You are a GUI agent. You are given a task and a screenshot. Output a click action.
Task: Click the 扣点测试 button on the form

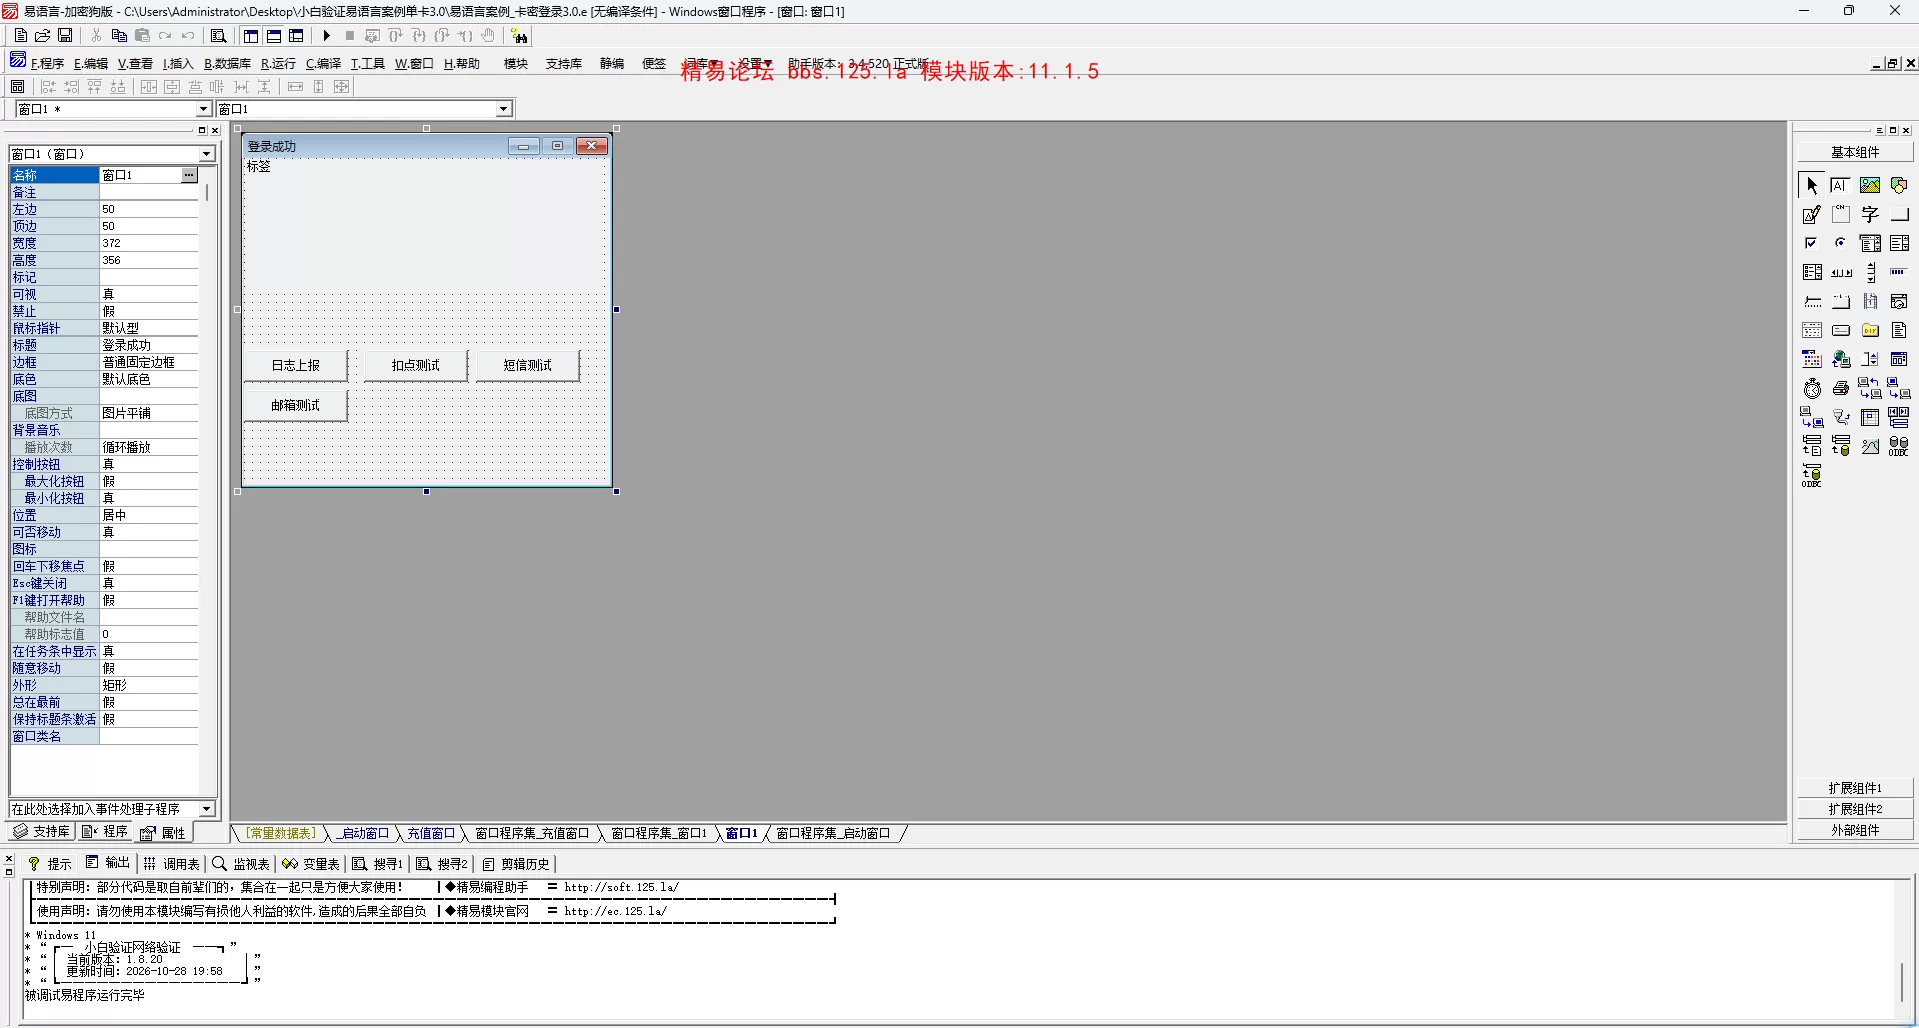coord(416,366)
